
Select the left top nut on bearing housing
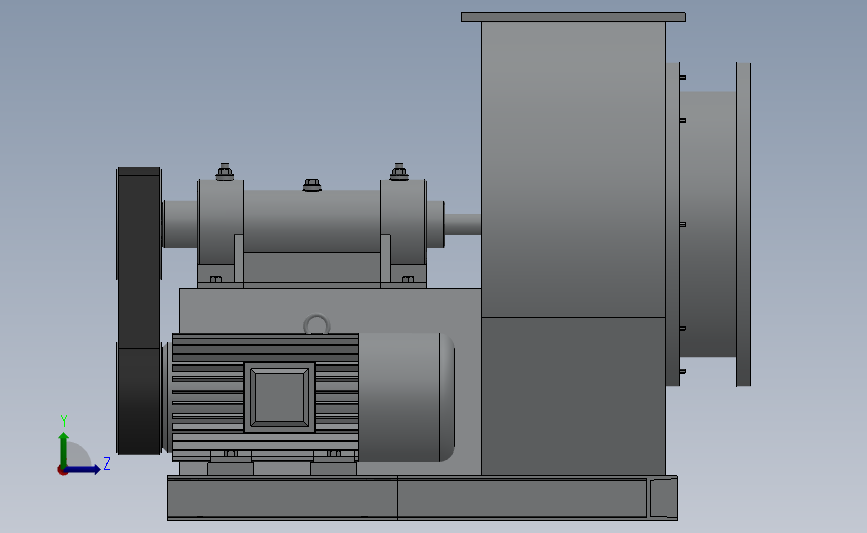coord(224,172)
